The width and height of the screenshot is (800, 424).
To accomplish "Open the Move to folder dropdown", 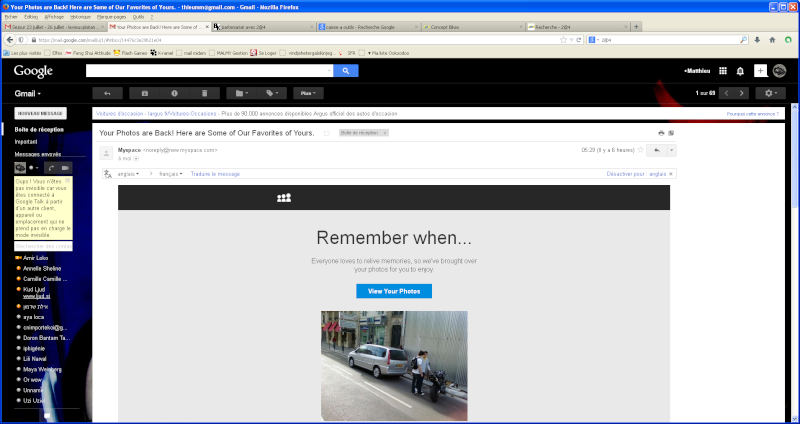I will (241, 93).
